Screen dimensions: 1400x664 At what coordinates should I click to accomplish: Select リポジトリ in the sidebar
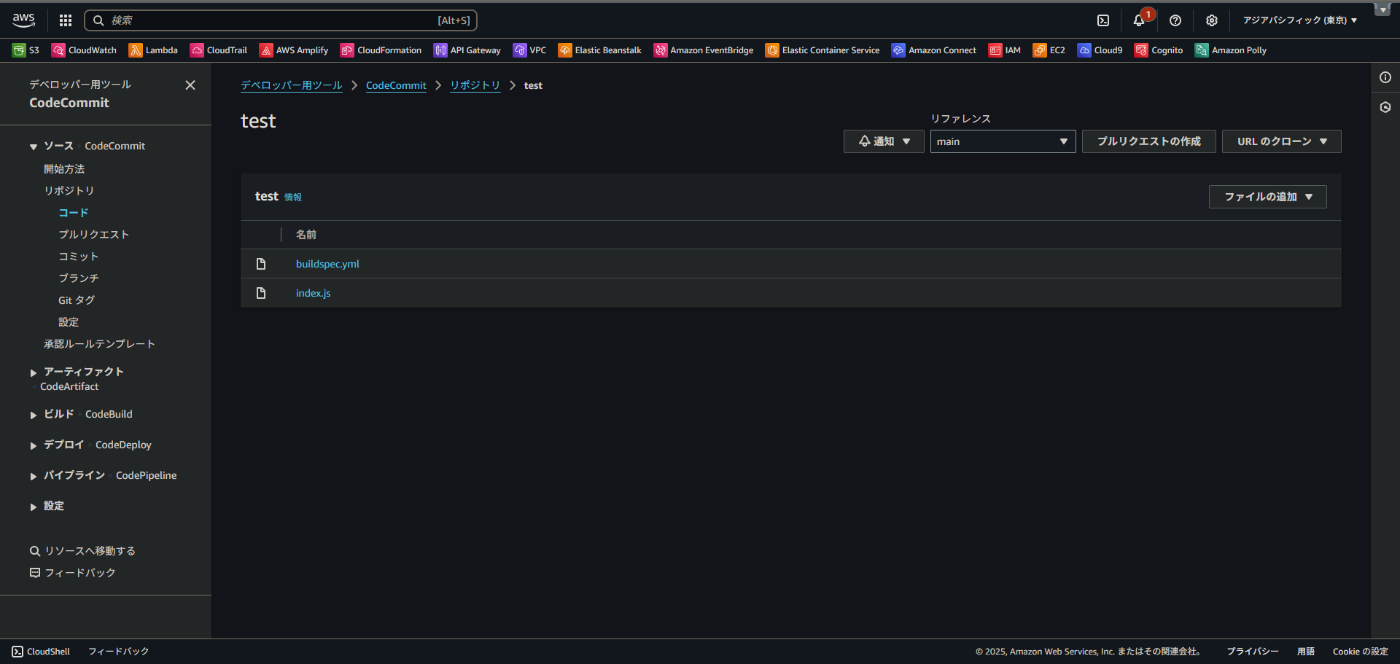pyautogui.click(x=69, y=190)
